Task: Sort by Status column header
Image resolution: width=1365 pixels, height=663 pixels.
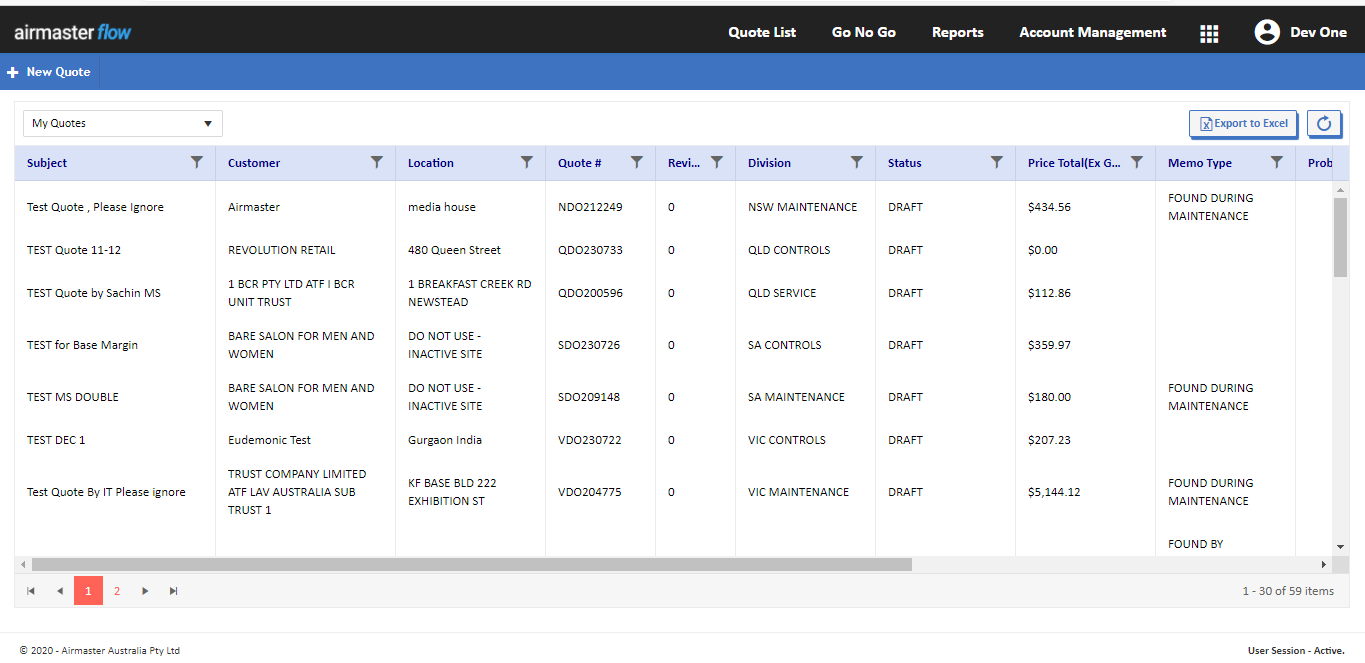Action: [905, 163]
